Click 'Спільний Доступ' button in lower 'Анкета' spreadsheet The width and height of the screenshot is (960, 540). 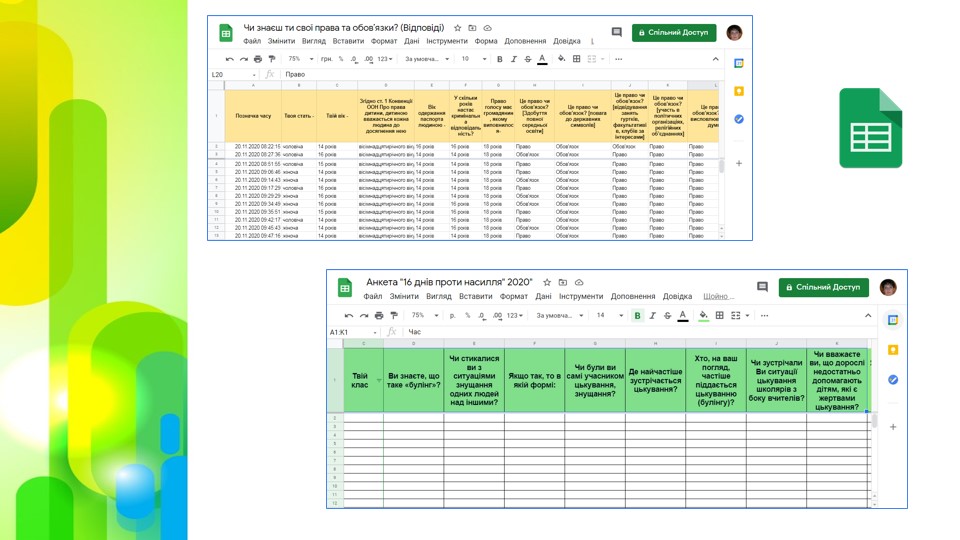[823, 287]
